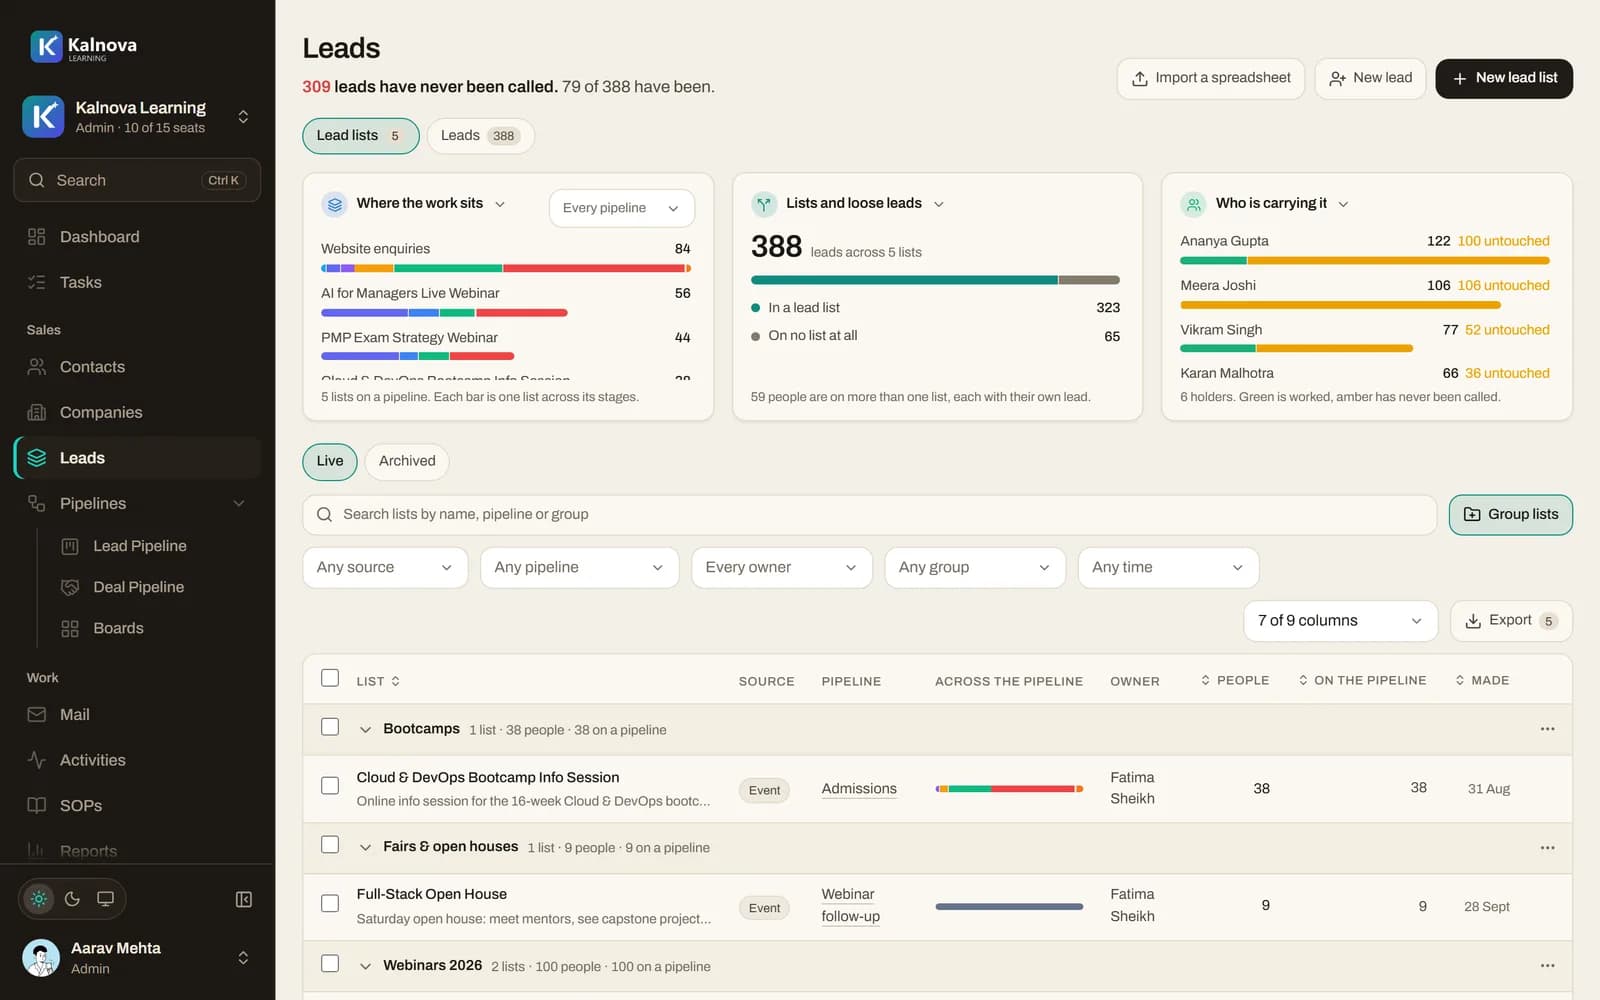1600x1000 pixels.
Task: Open the Admissions pipeline link
Action: click(x=859, y=788)
